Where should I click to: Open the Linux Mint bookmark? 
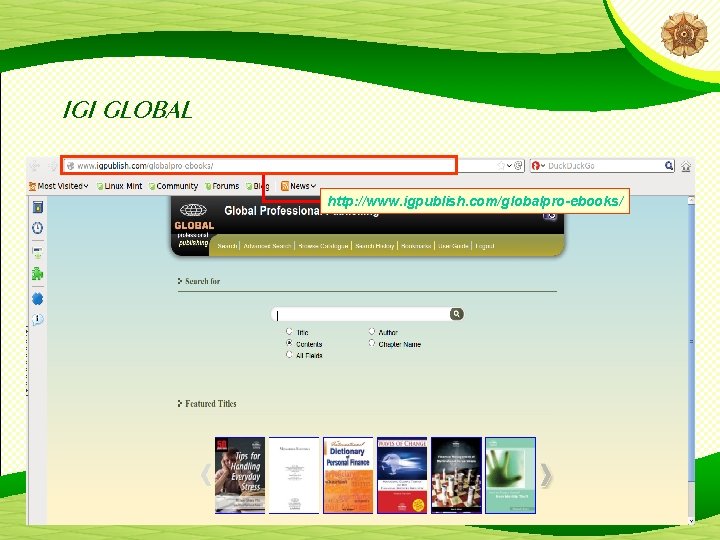[x=119, y=186]
